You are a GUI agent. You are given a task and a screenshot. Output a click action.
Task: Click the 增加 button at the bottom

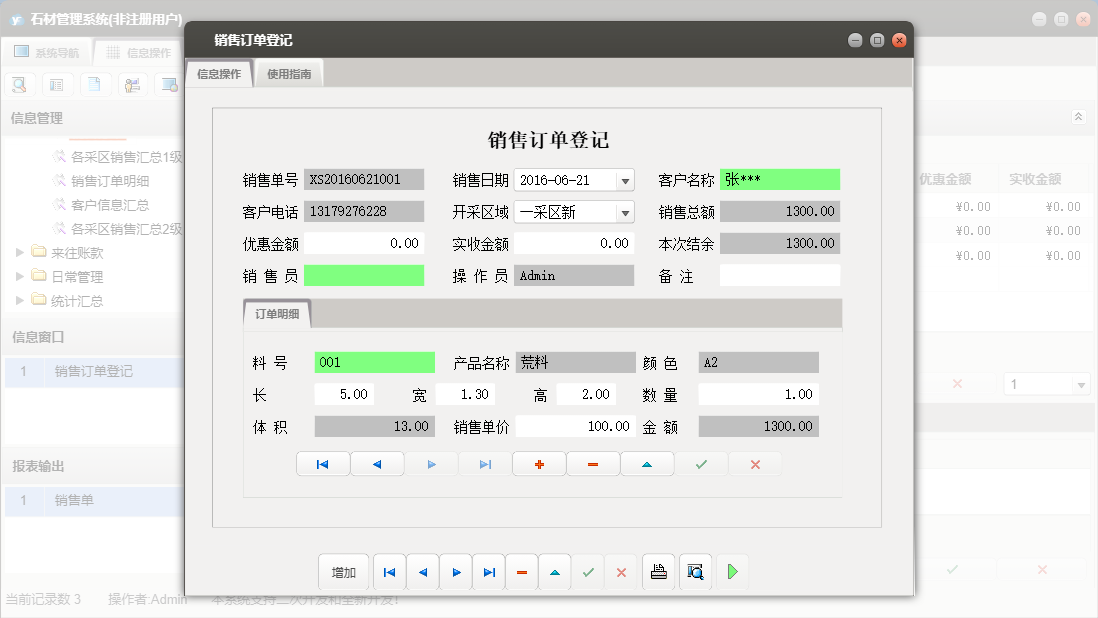343,571
